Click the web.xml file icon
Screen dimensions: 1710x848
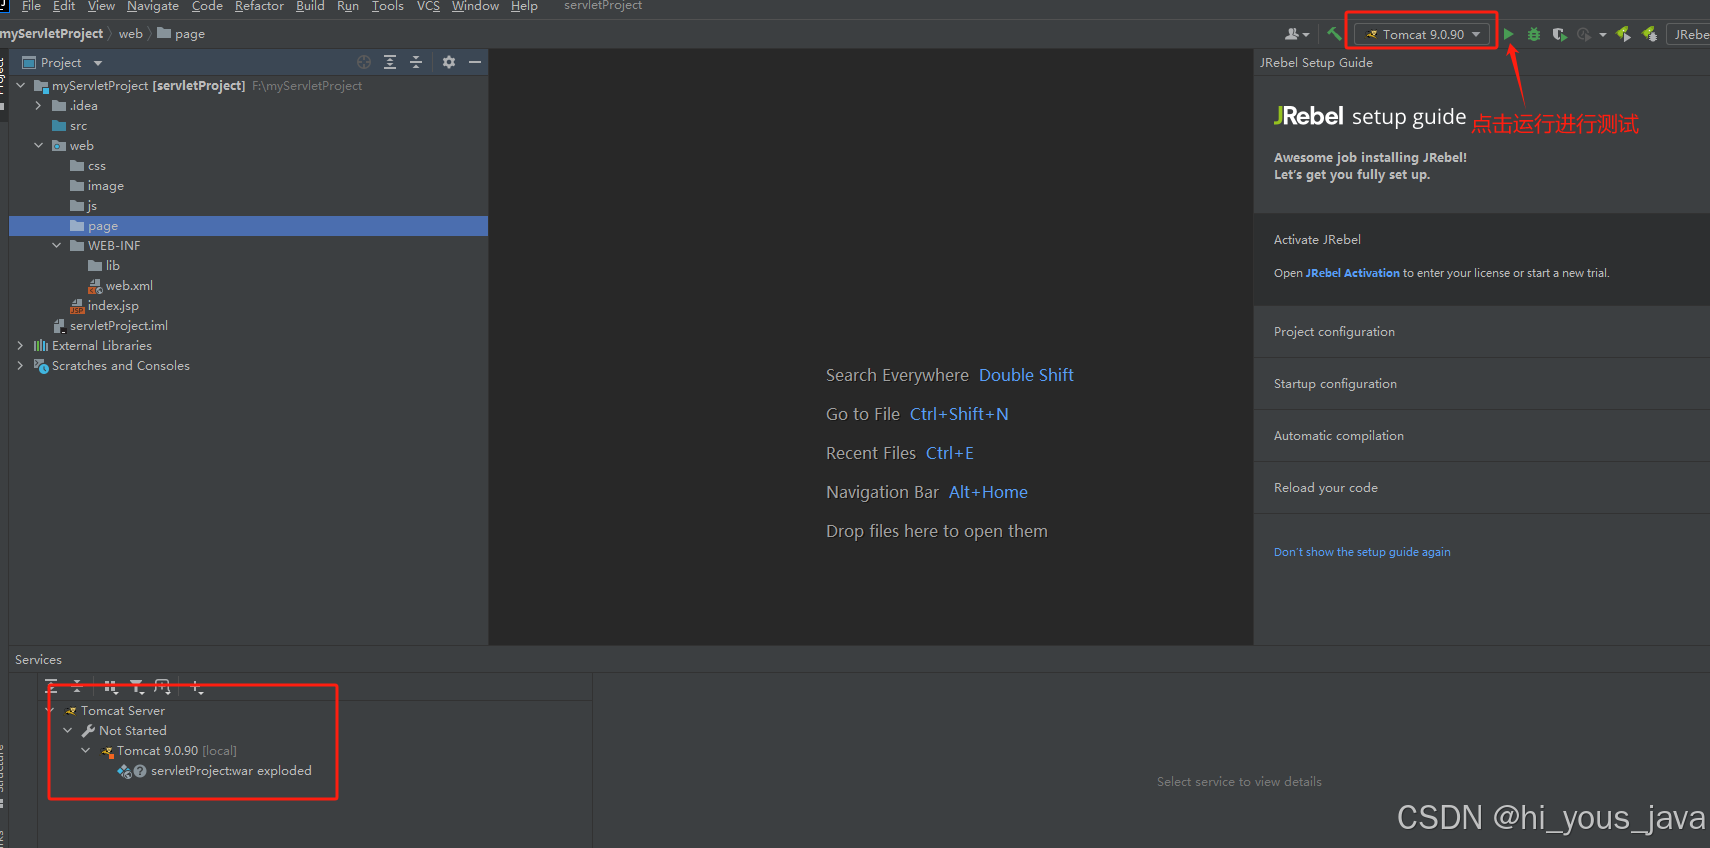(95, 286)
